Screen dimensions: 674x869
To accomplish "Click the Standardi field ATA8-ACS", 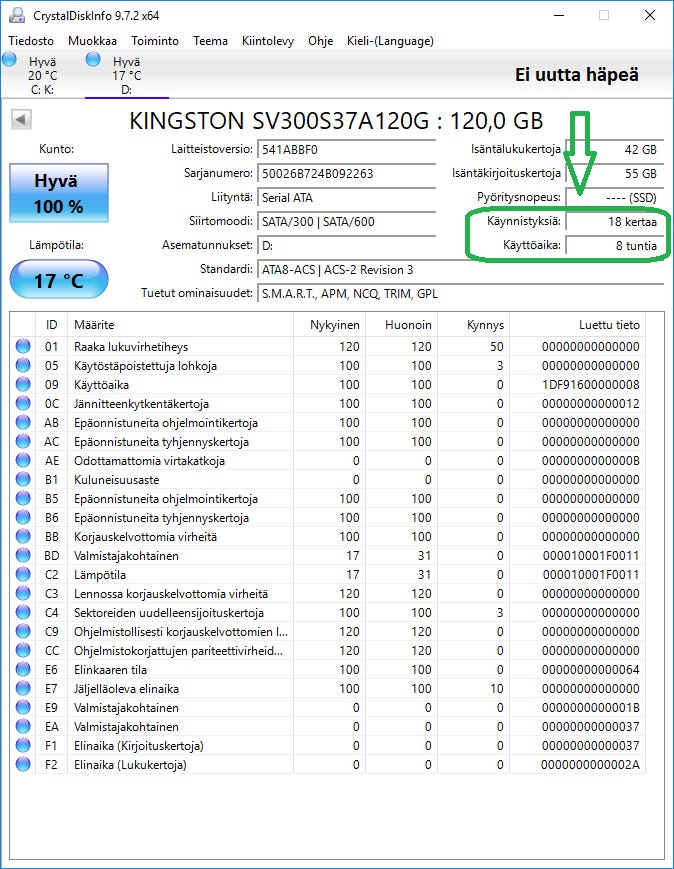I will (x=460, y=270).
